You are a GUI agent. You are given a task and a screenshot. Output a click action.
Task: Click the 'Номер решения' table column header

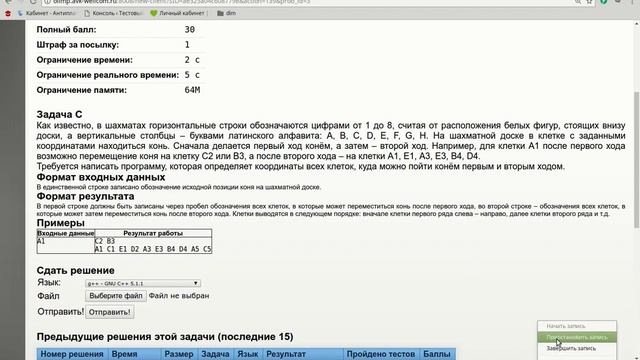[72, 354]
